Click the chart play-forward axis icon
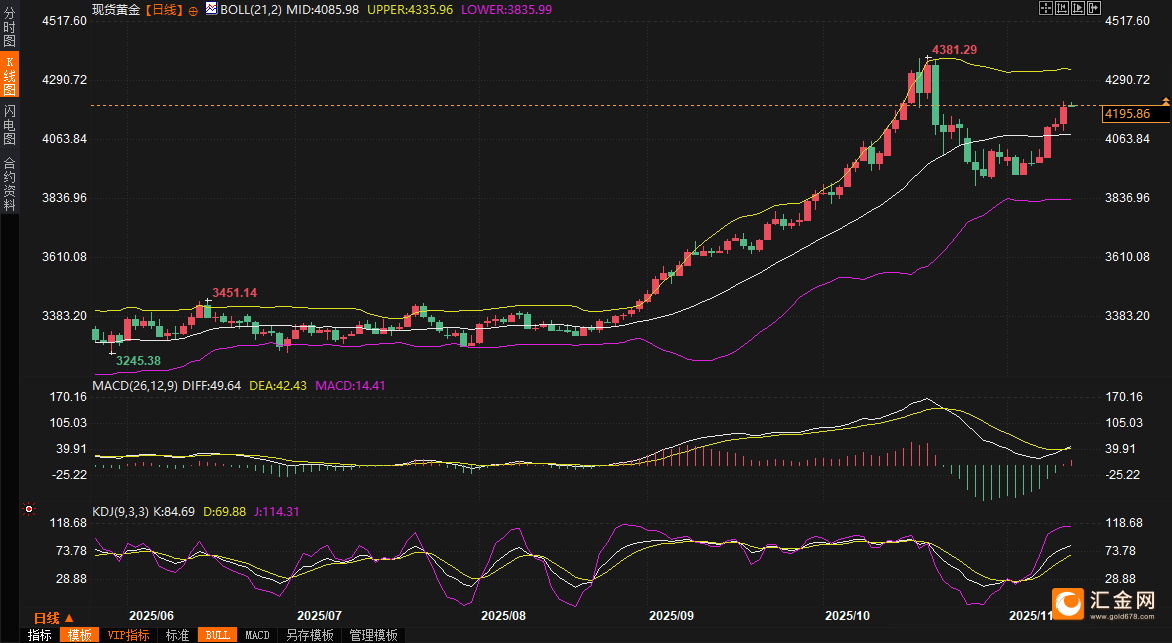 tap(1077, 8)
